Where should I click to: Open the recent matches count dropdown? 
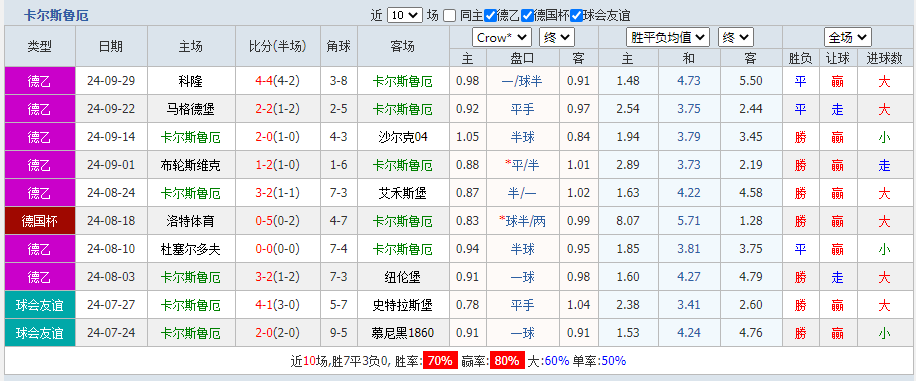[404, 16]
